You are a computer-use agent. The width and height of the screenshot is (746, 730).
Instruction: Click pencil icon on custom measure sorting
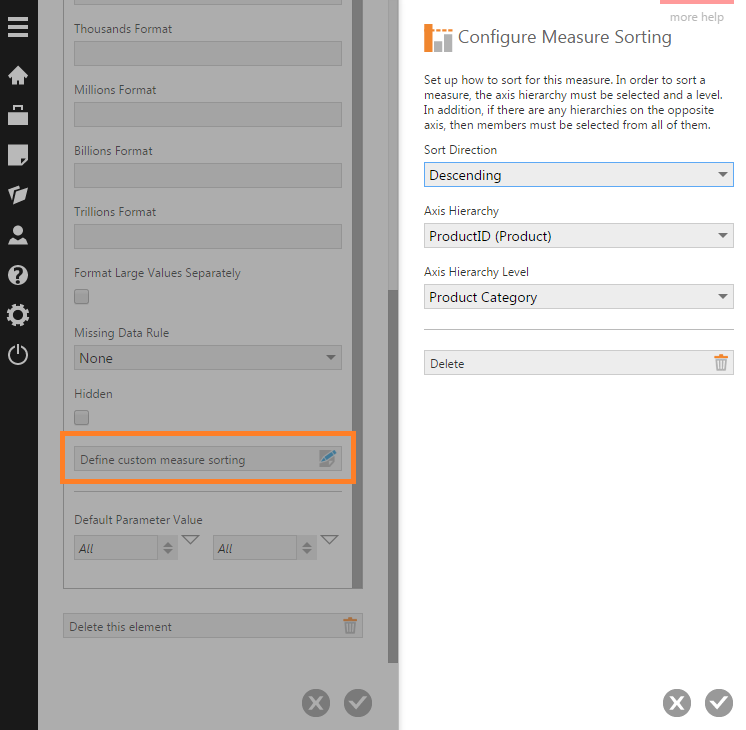tap(328, 458)
